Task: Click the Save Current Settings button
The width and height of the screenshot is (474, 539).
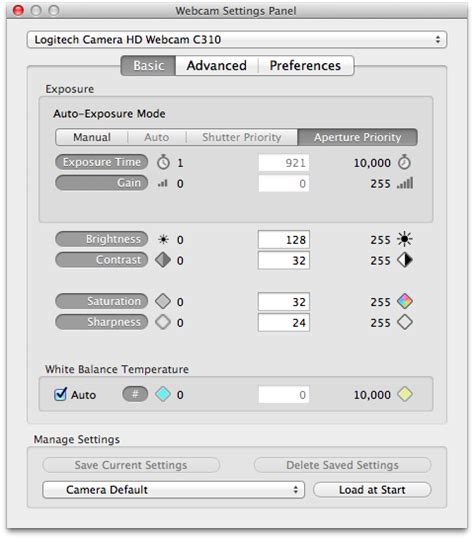Action: (x=131, y=465)
